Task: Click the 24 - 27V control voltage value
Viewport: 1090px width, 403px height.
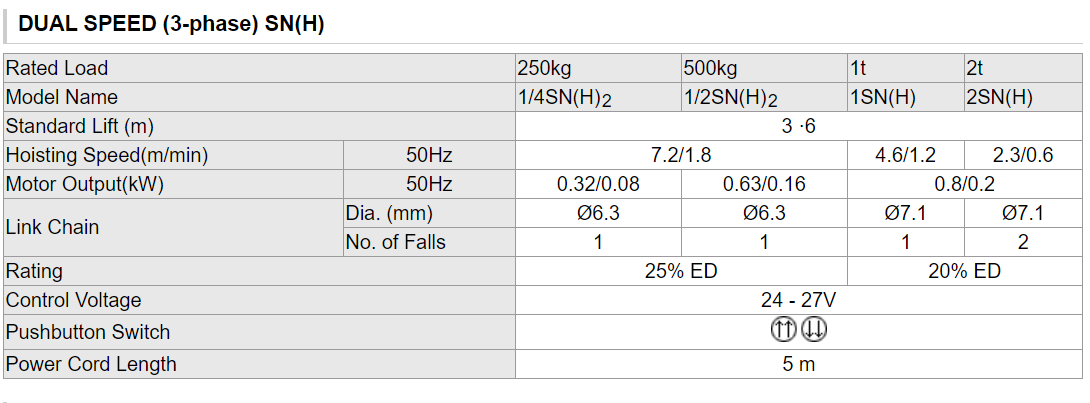Action: point(798,300)
